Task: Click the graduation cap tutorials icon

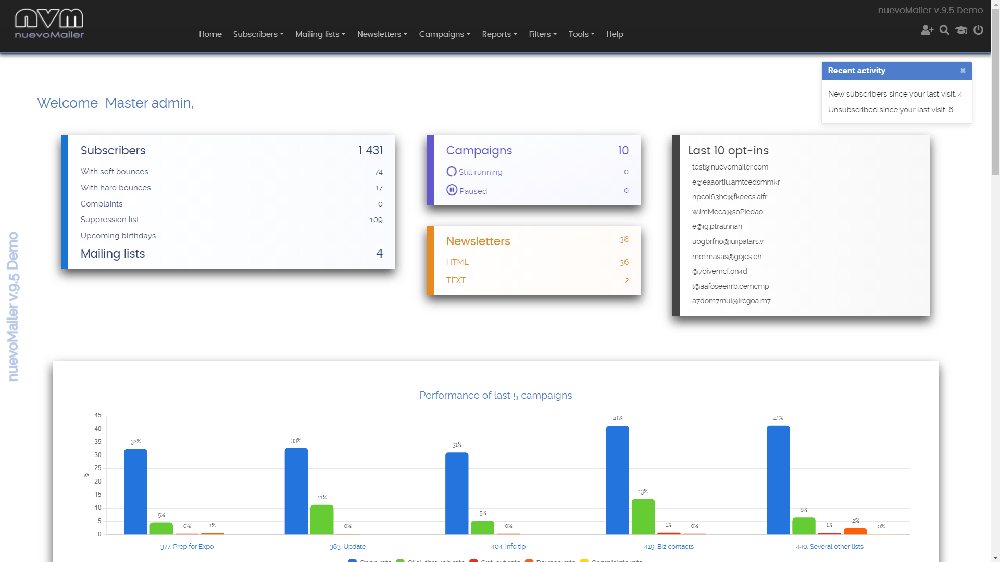Action: point(961,30)
